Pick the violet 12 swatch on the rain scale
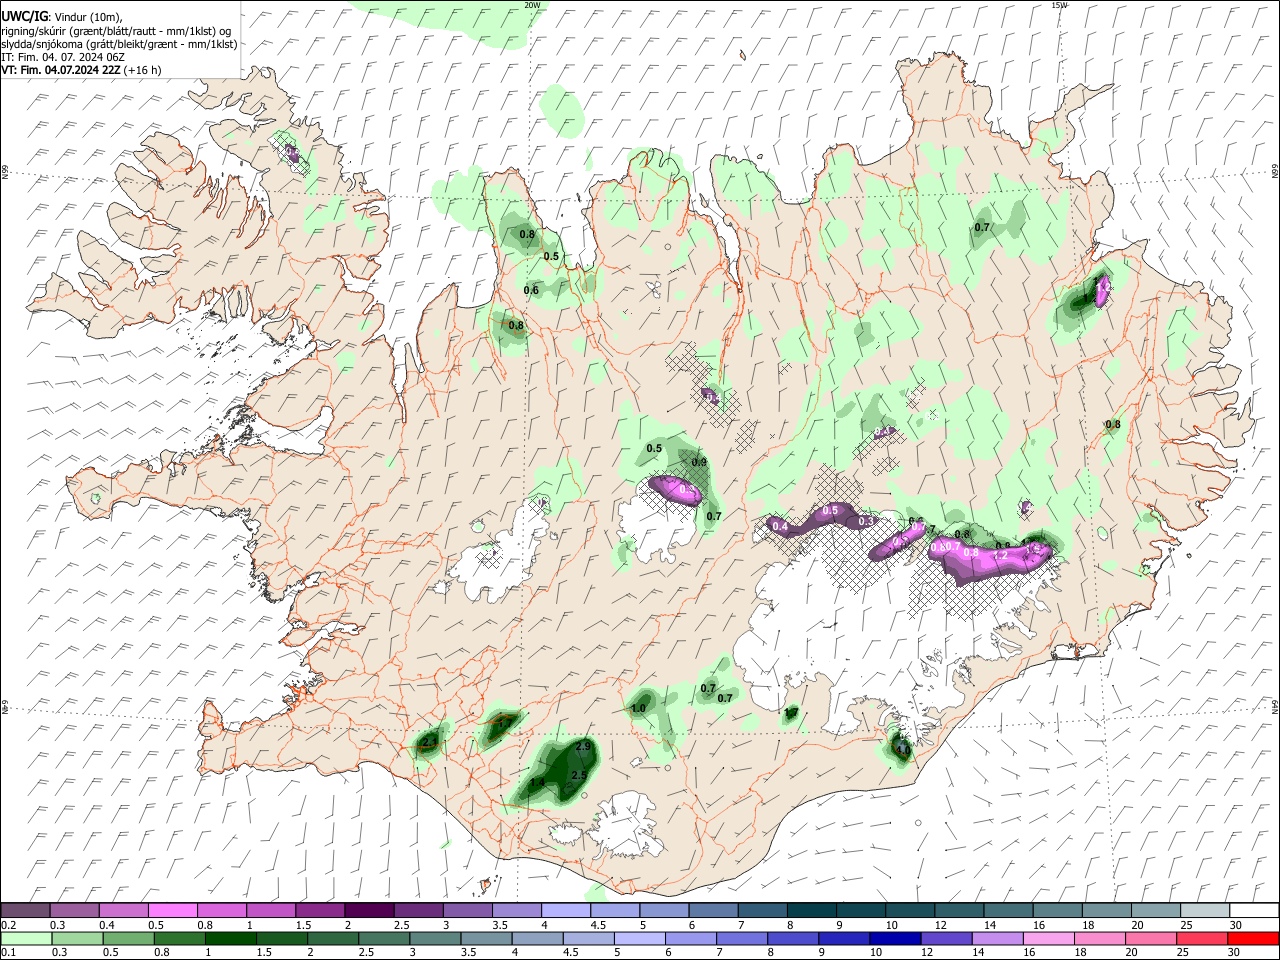Screen dimensions: 1280x960 (x=949, y=939)
